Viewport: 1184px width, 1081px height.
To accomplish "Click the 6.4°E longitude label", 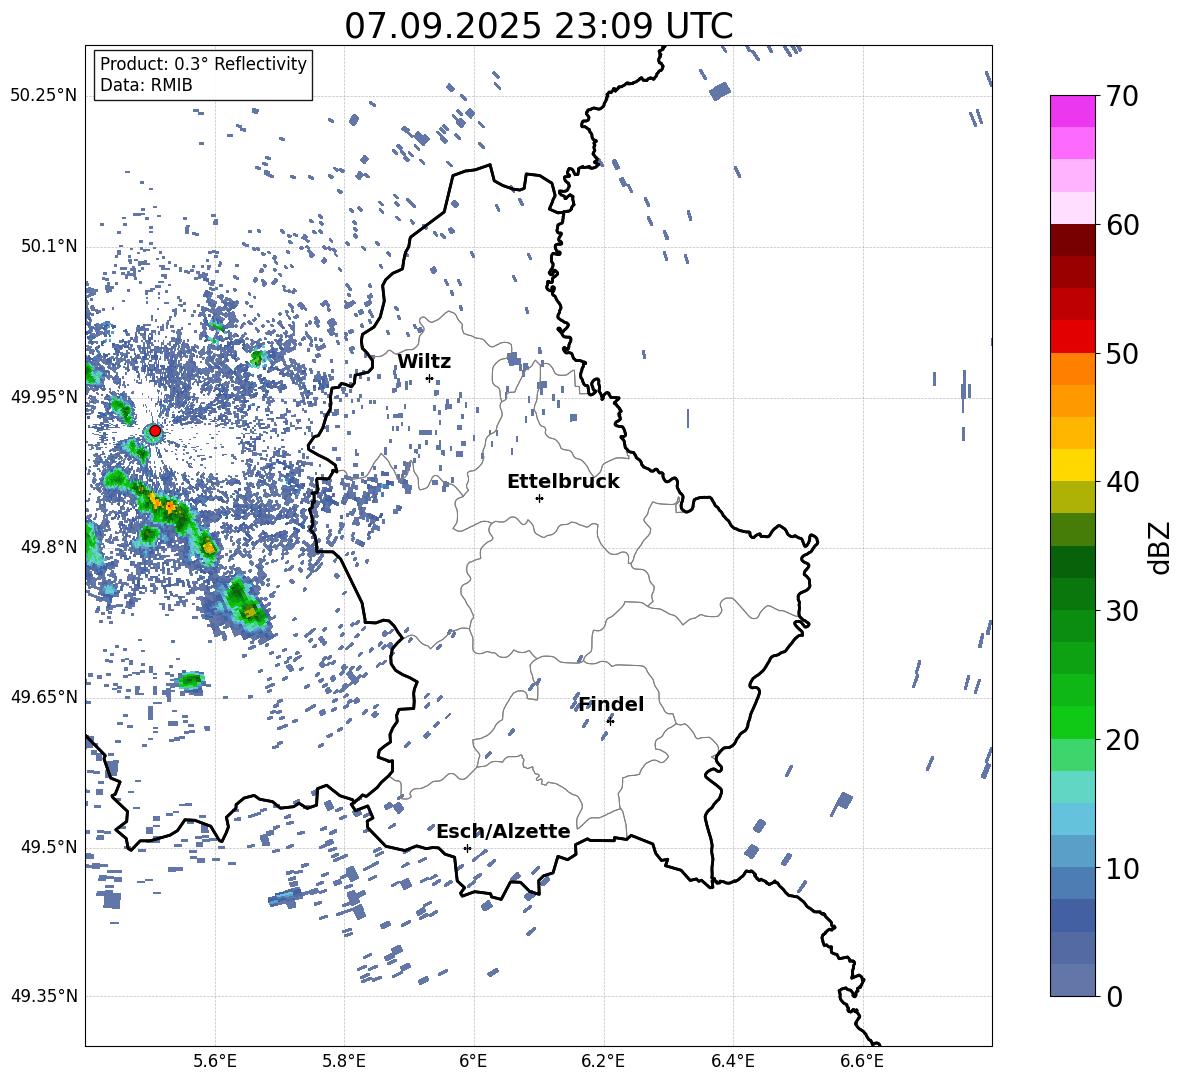I will [x=732, y=1062].
